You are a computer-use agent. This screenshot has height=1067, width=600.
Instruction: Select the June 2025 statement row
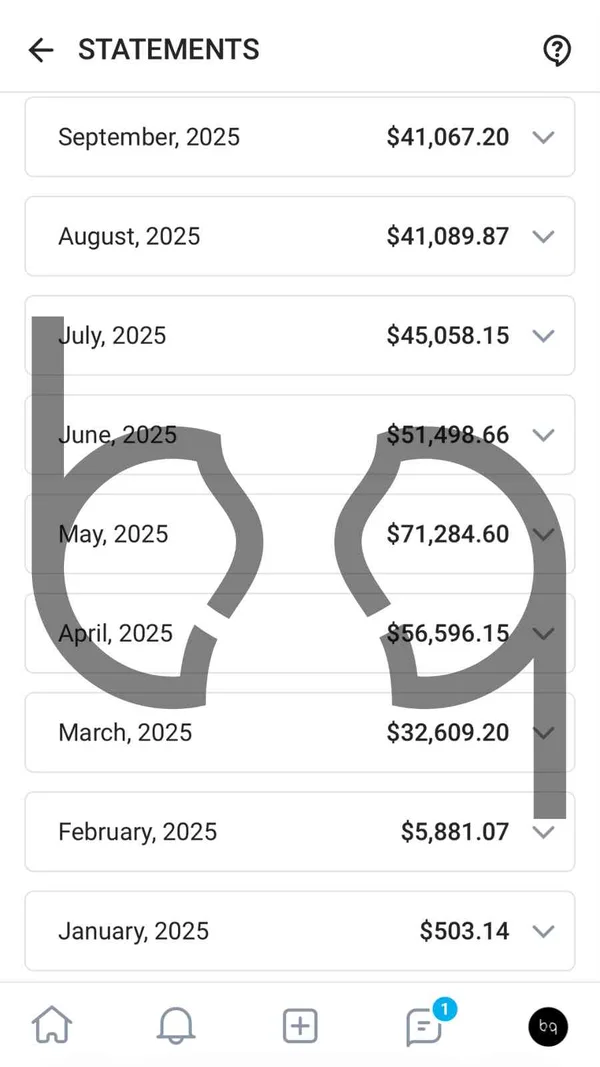[x=300, y=435]
